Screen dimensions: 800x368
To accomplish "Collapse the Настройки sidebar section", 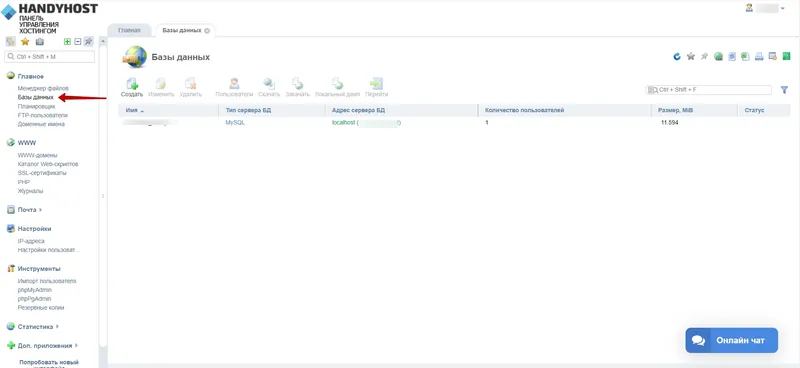I will point(34,229).
